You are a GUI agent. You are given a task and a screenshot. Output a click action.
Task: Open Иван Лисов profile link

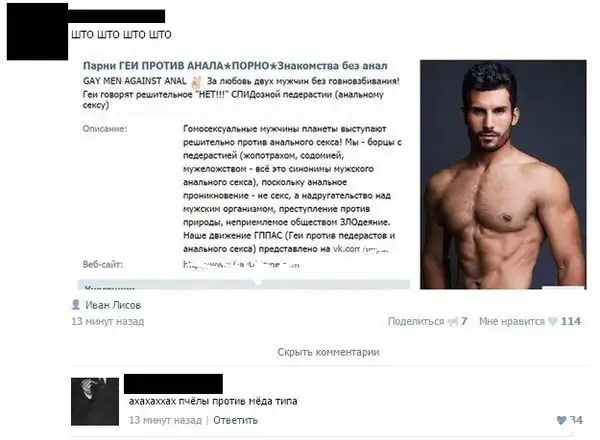tap(113, 305)
